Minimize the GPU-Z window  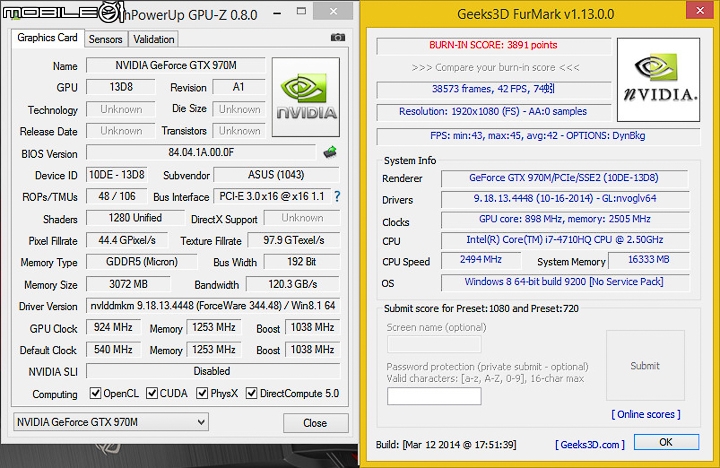point(277,12)
